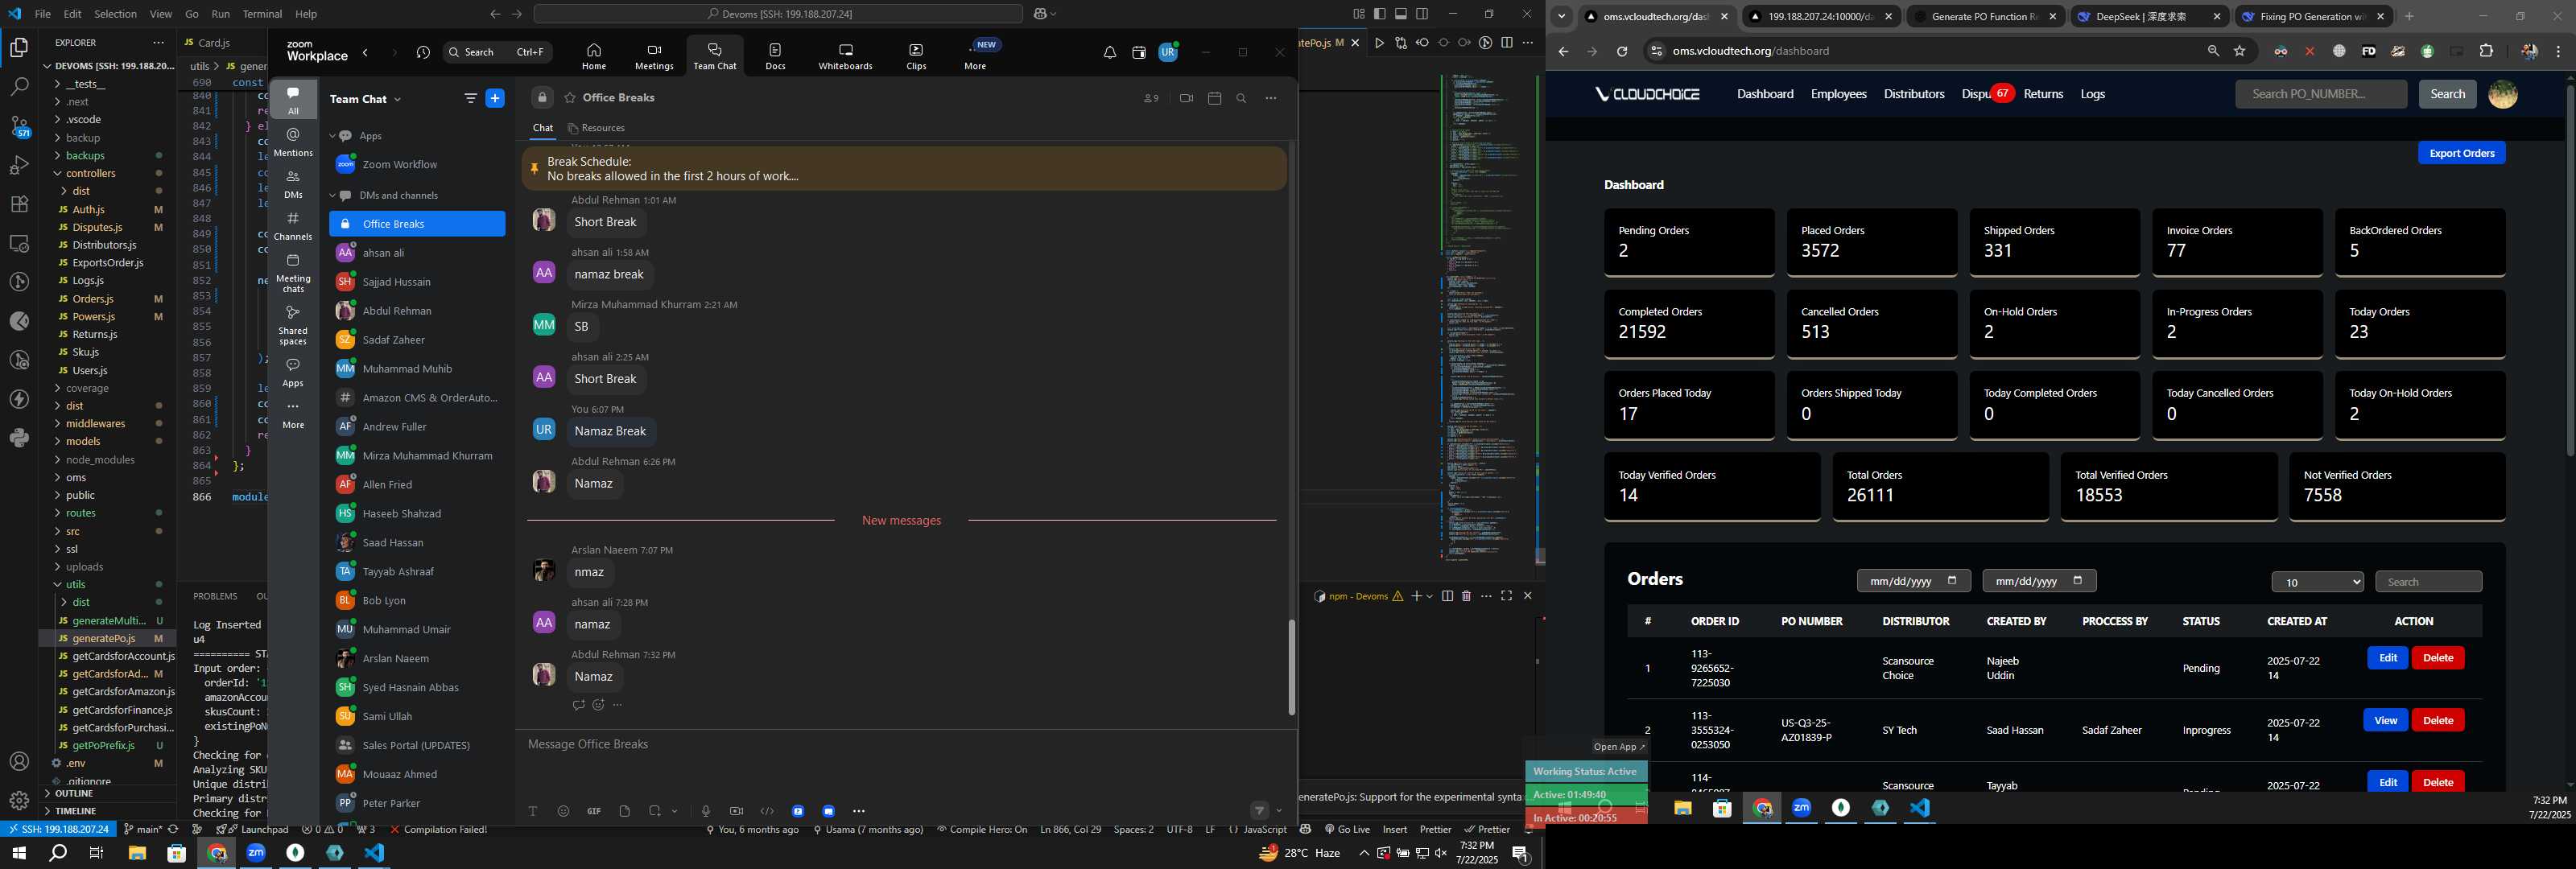The width and height of the screenshot is (2576, 869).
Task: Open the Zoom history clock icon
Action: point(423,52)
